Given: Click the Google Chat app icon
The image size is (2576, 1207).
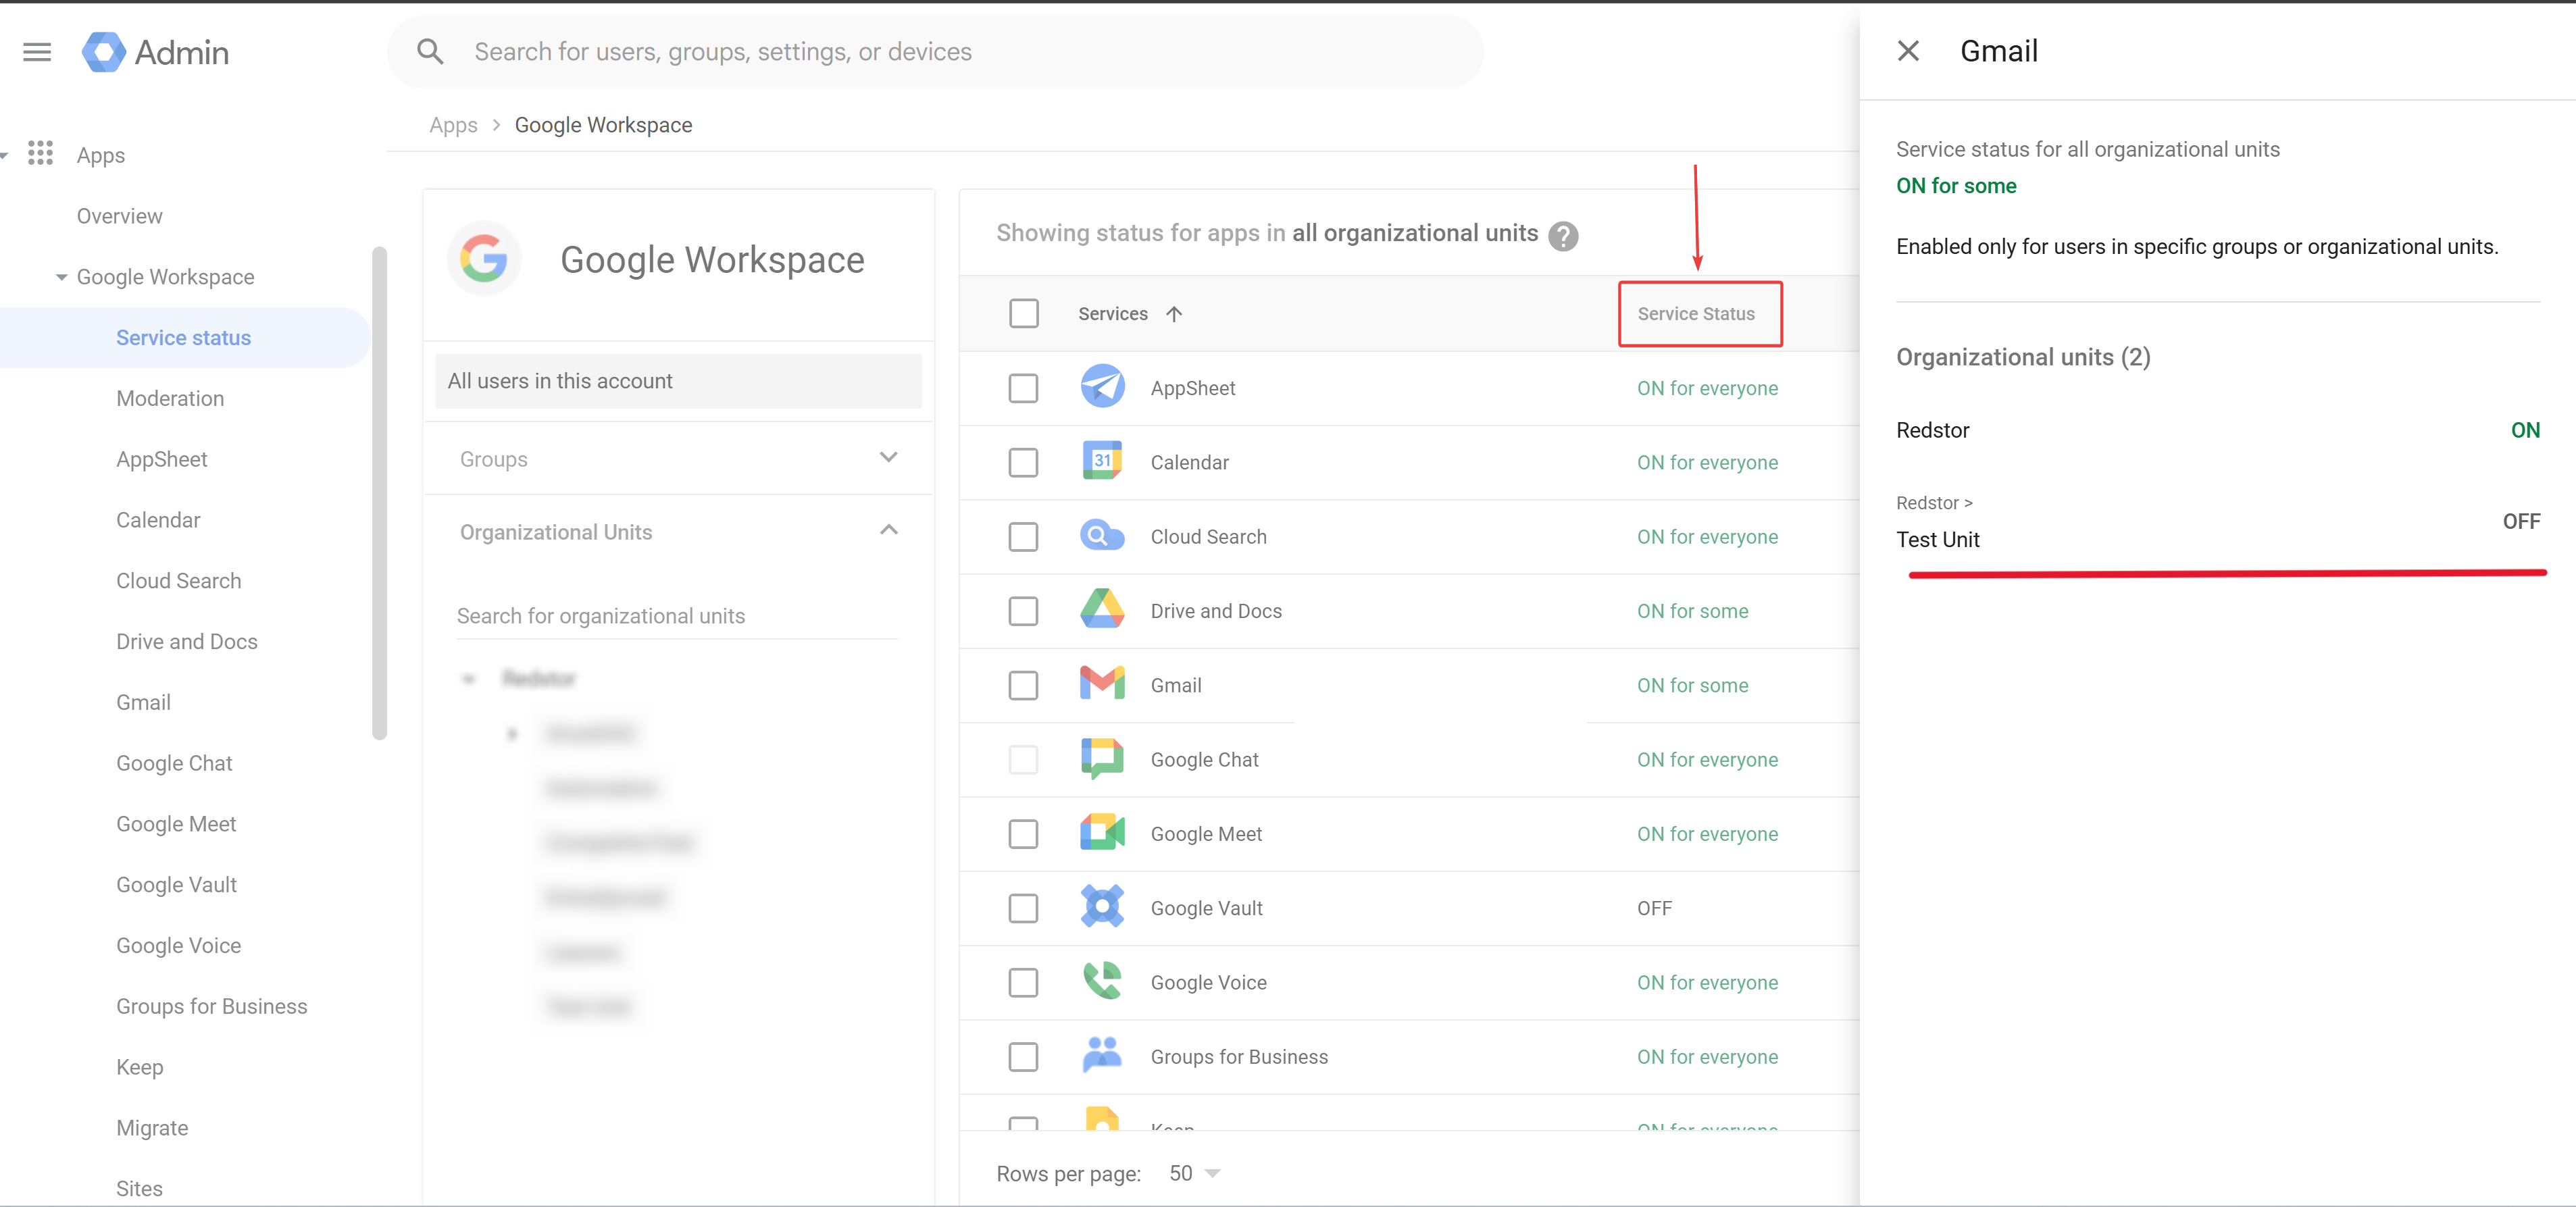Looking at the screenshot, I should tap(1102, 759).
